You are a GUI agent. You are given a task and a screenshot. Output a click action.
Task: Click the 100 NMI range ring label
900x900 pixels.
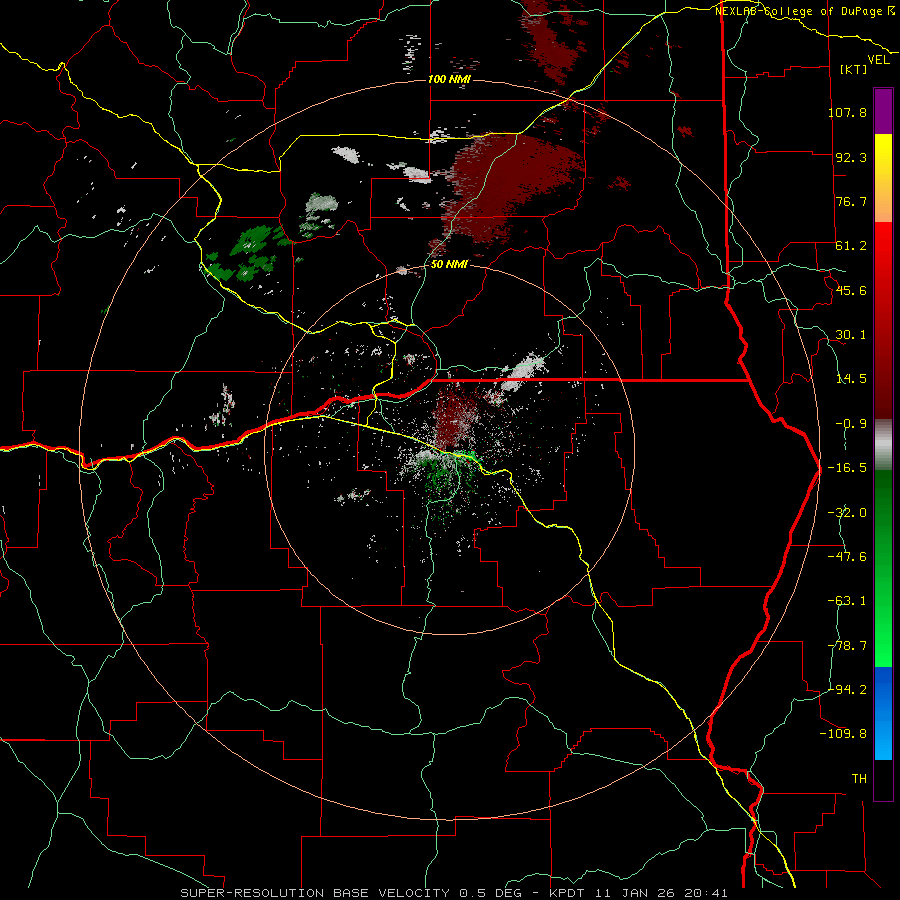click(x=449, y=79)
